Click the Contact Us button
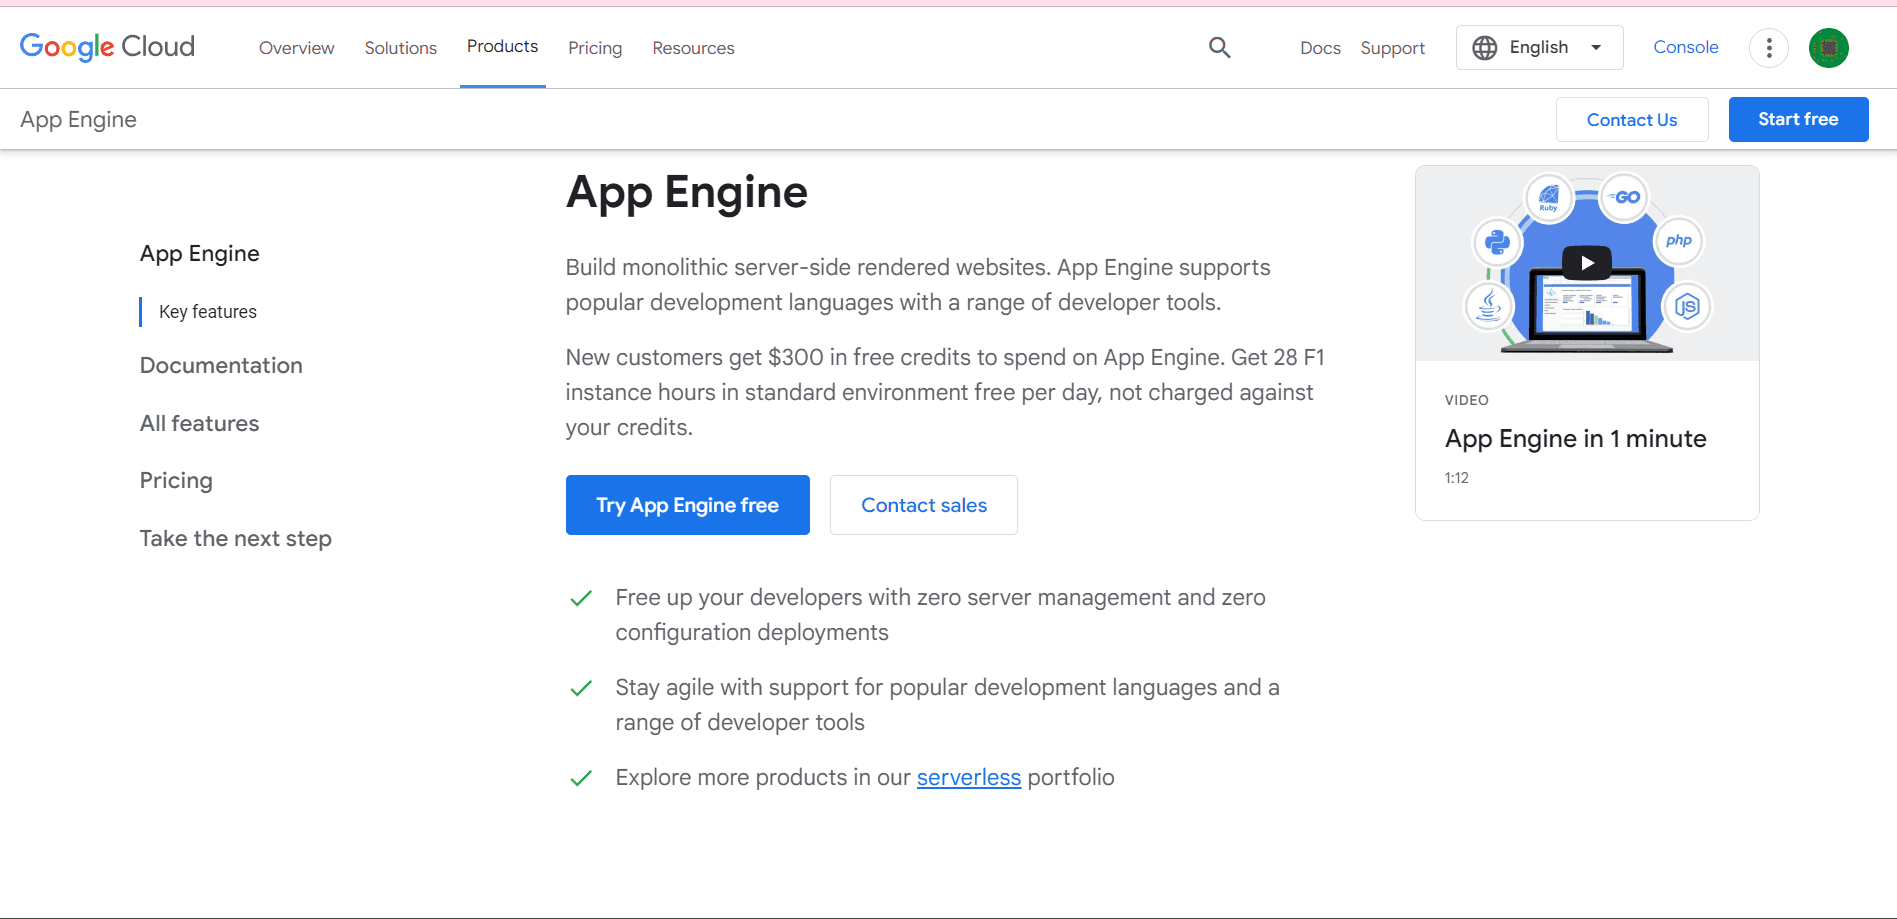The width and height of the screenshot is (1897, 919). pyautogui.click(x=1632, y=119)
